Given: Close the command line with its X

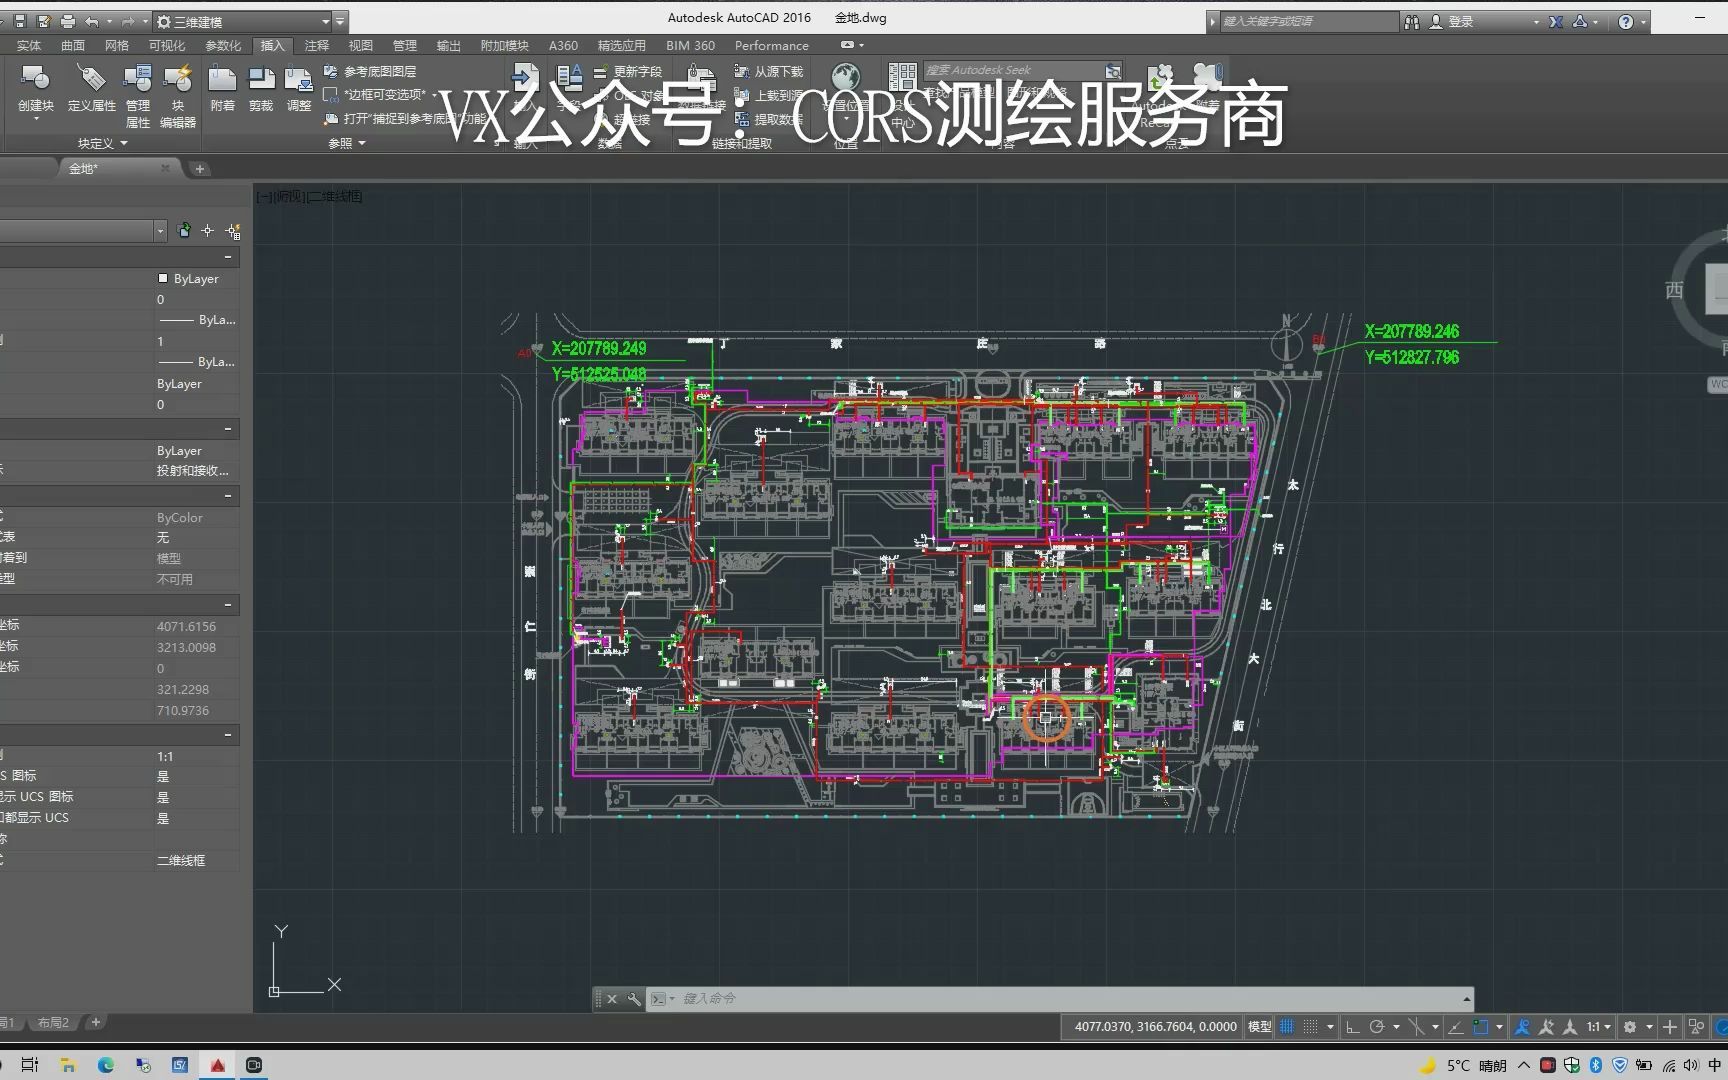Looking at the screenshot, I should click(612, 998).
